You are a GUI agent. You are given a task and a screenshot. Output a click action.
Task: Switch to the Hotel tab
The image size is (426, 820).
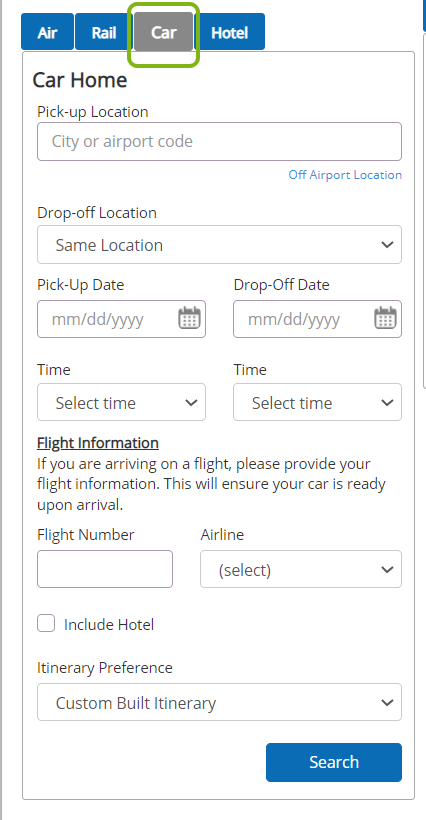(x=229, y=32)
